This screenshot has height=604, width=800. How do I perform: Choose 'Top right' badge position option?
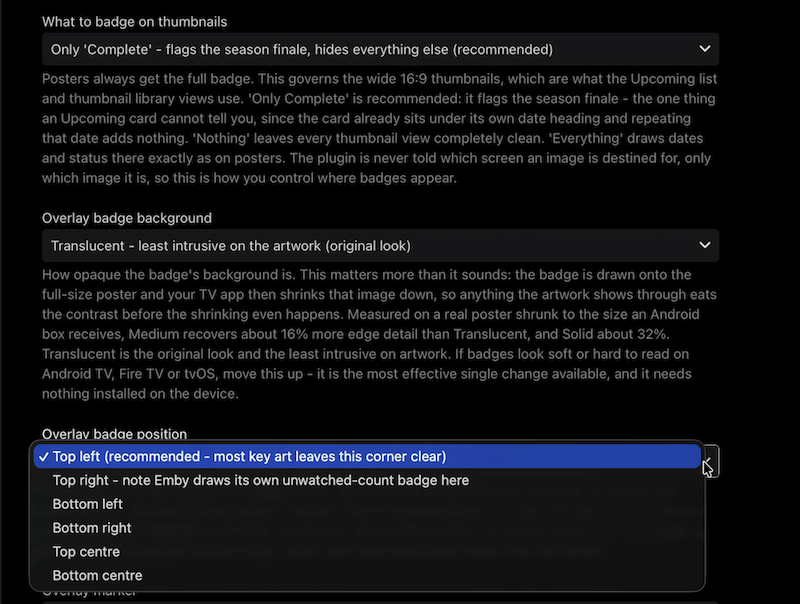[367, 480]
